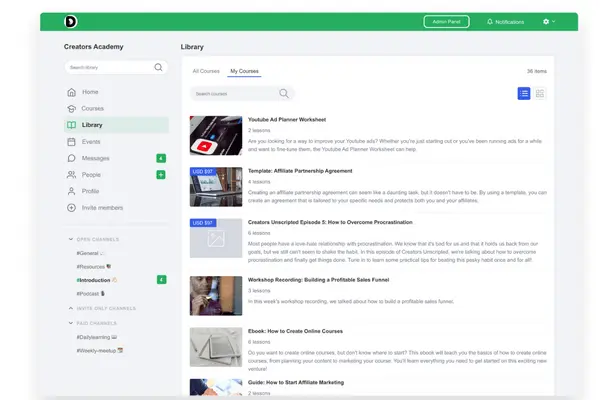This screenshot has height=400, width=600.
Task: Open Affiliate Partnership Agreement thumbnail
Action: [216, 187]
